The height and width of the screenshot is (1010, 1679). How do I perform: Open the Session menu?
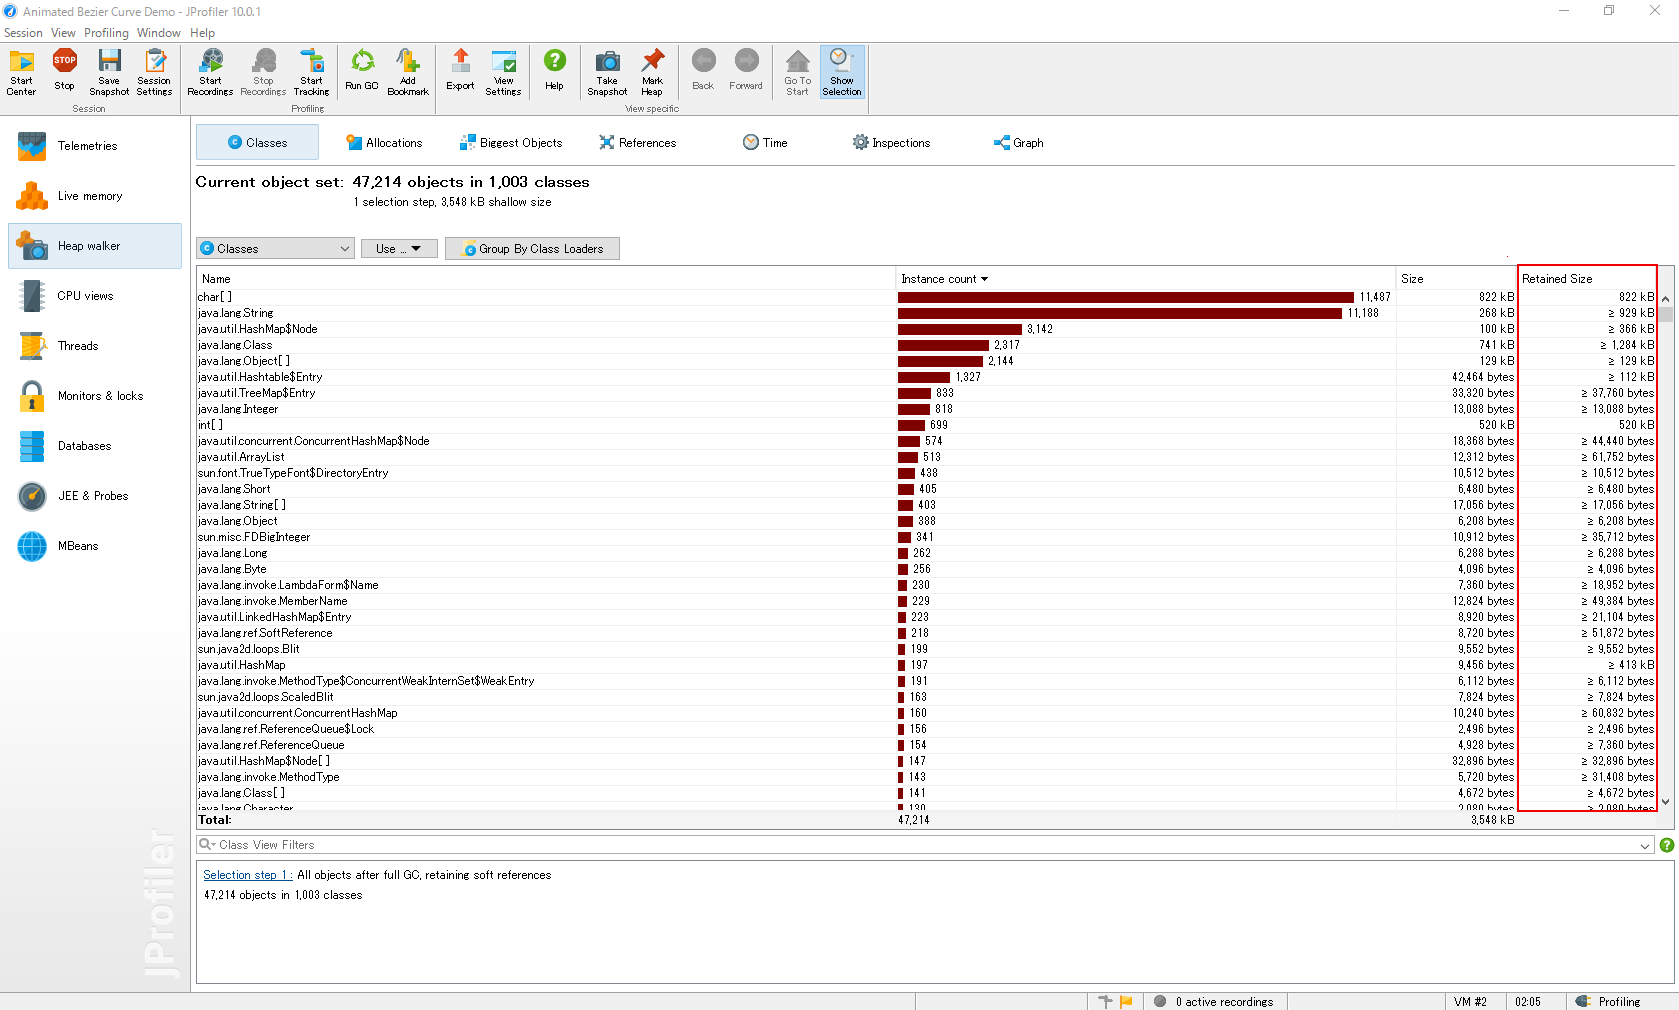[x=23, y=33]
